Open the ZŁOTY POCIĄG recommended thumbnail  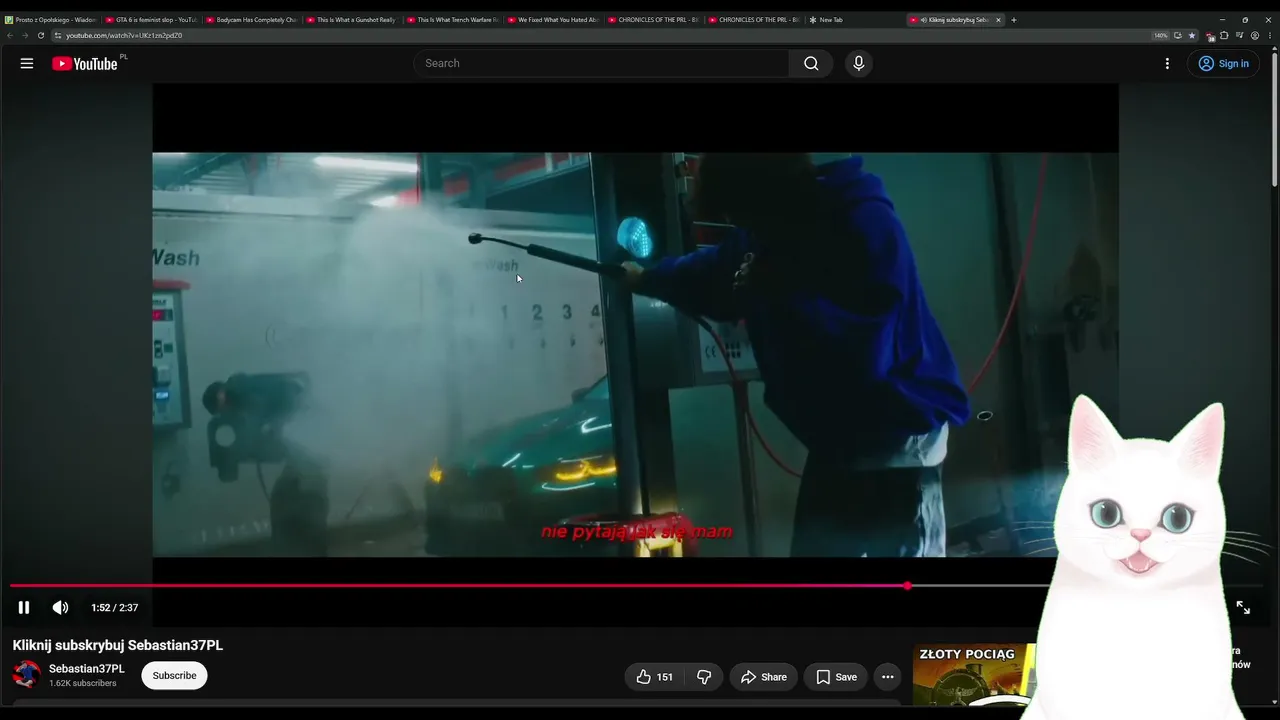point(973,675)
